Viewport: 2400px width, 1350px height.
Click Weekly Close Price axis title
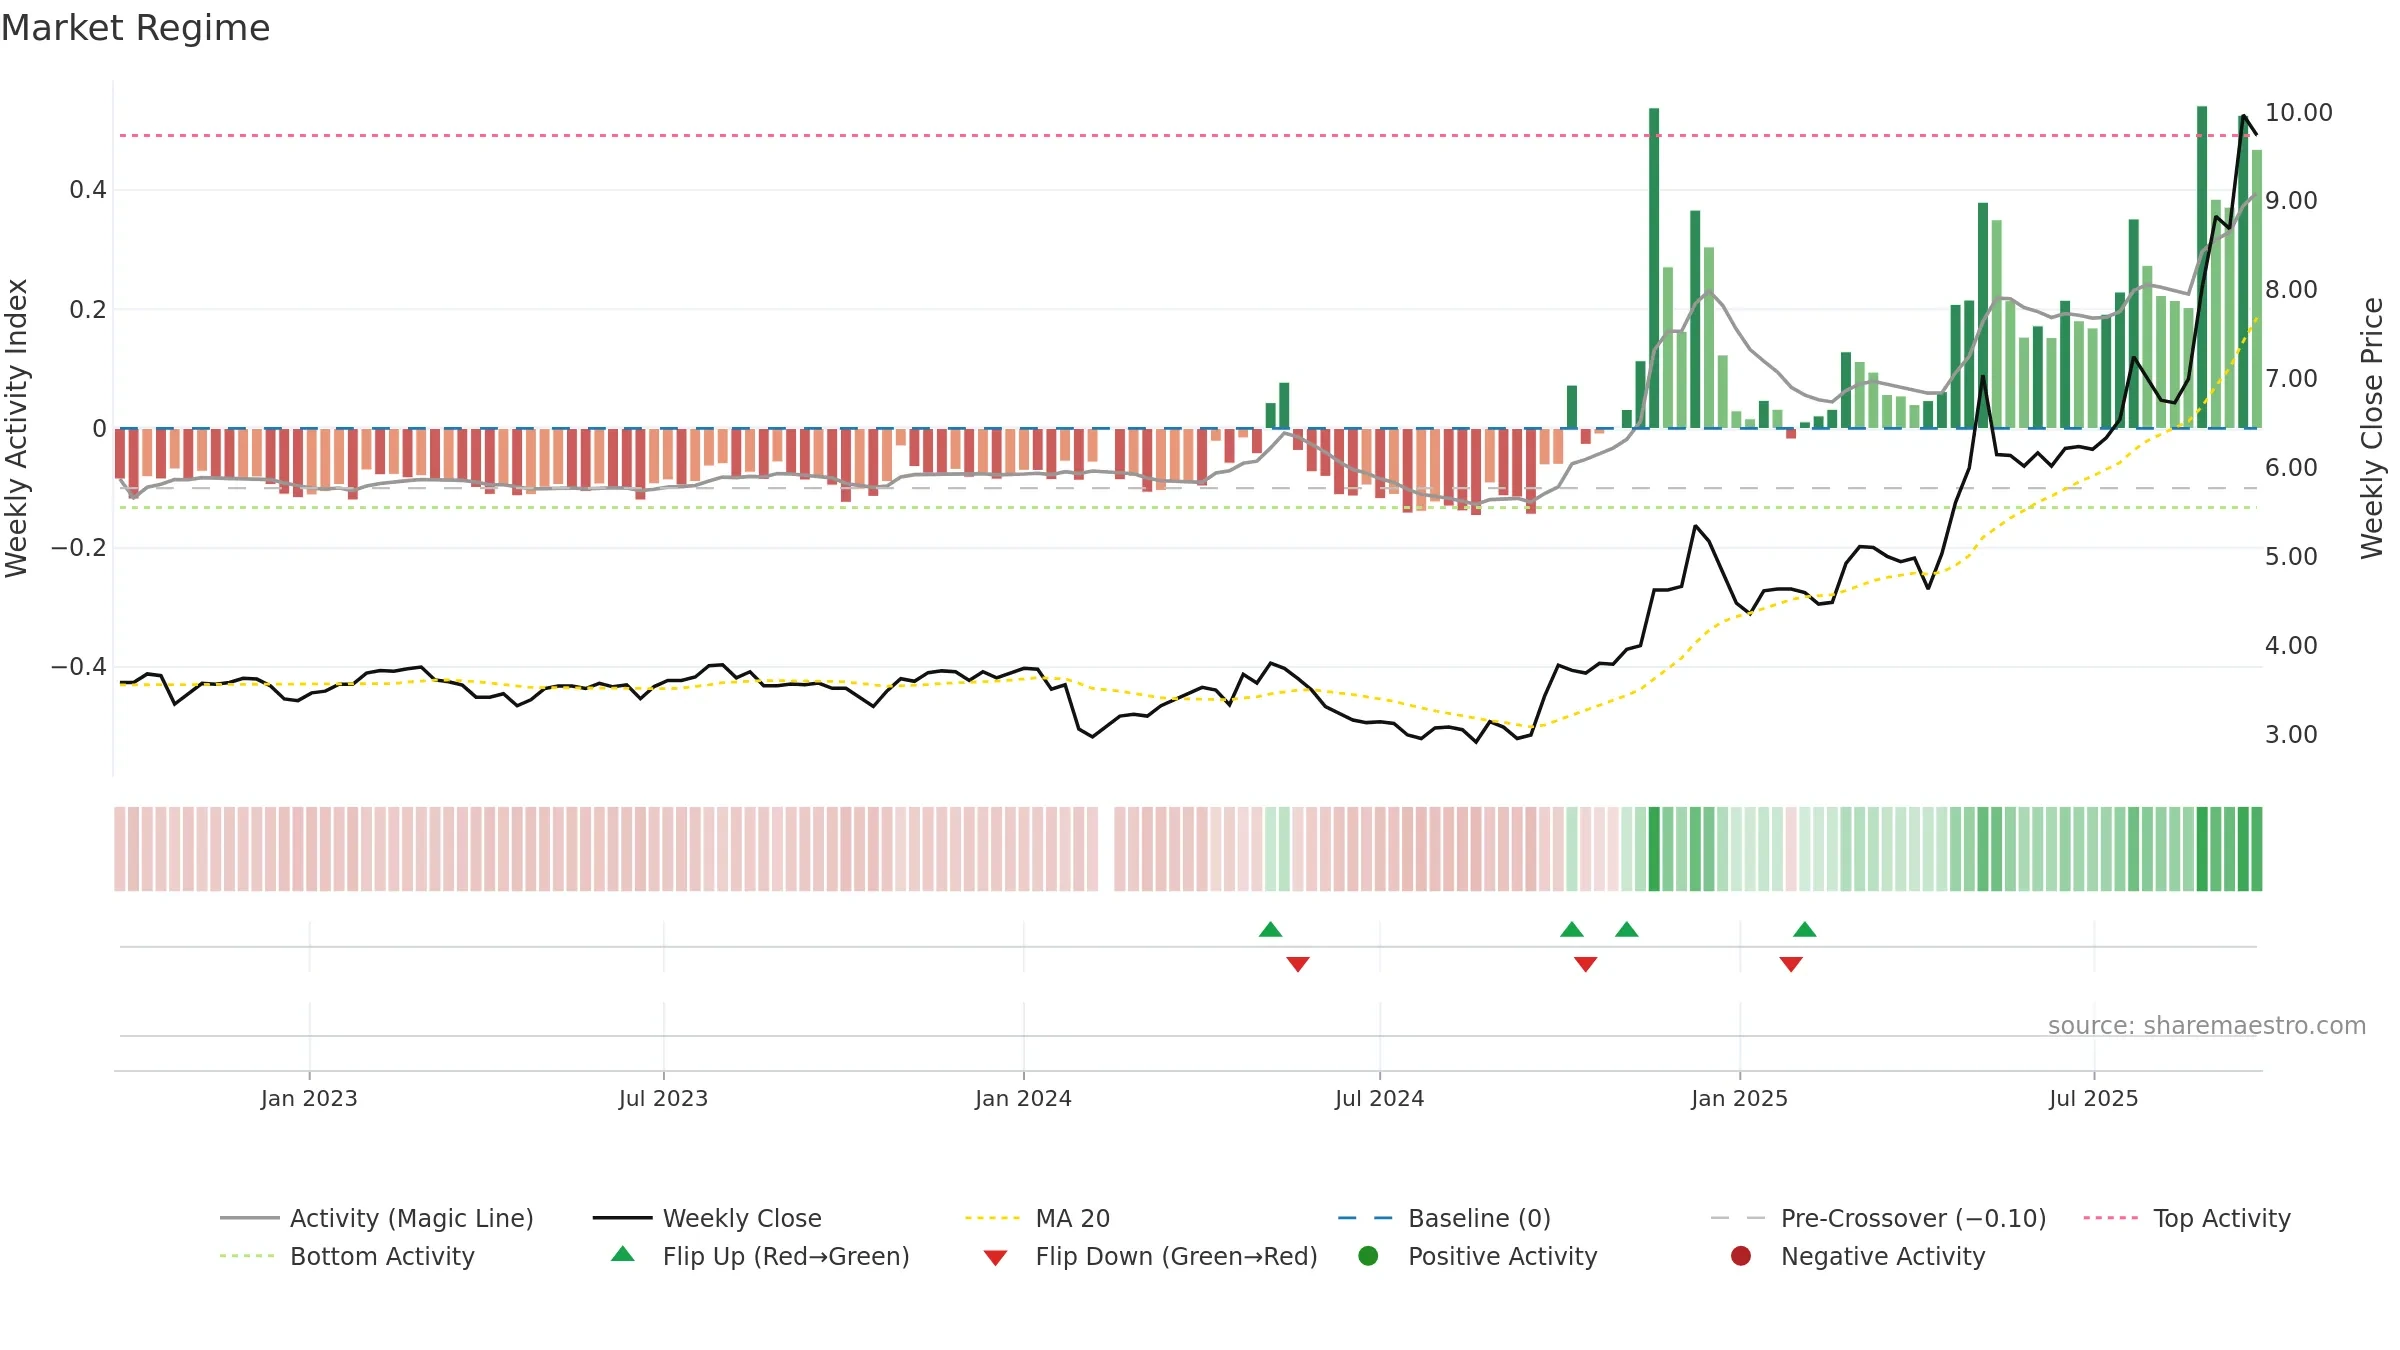click(x=2372, y=428)
